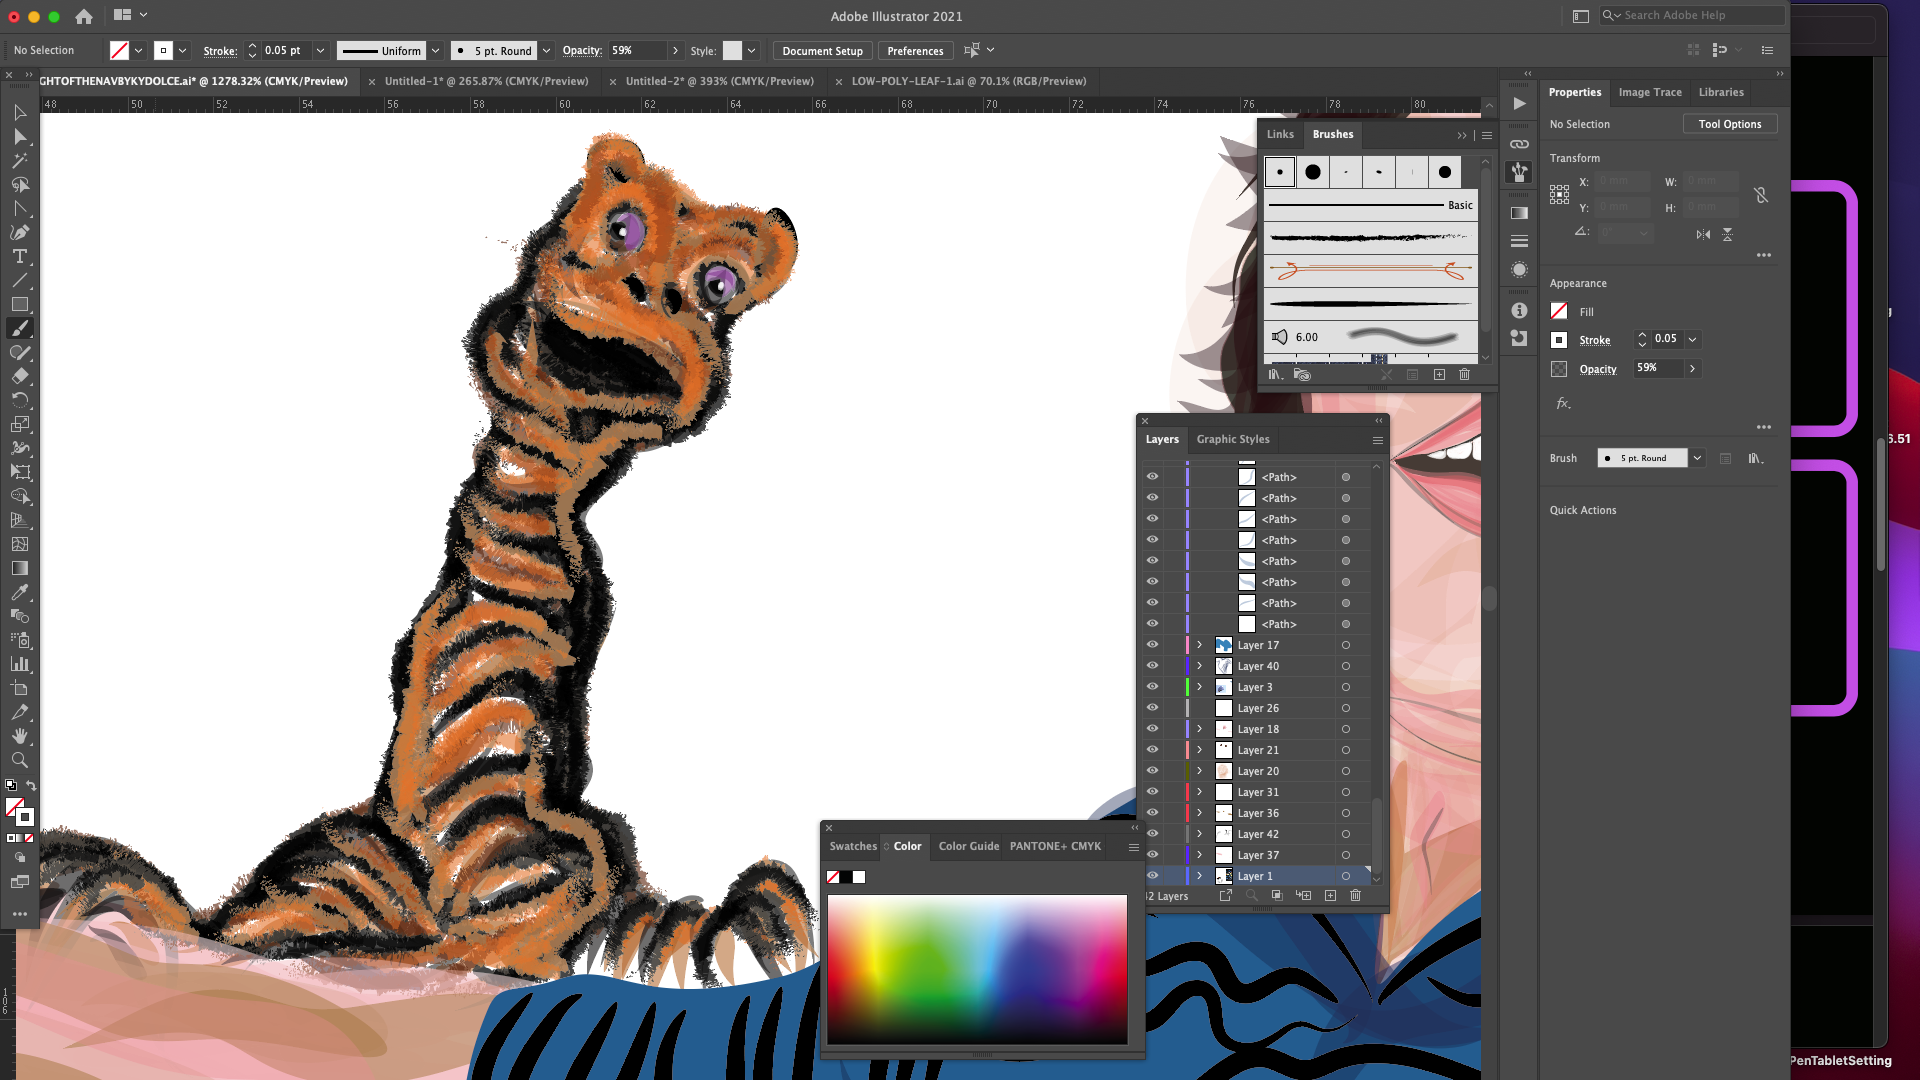This screenshot has height=1080, width=1920.
Task: Open the 5 pt. Round brush dropdown in Properties
Action: [x=1697, y=458]
